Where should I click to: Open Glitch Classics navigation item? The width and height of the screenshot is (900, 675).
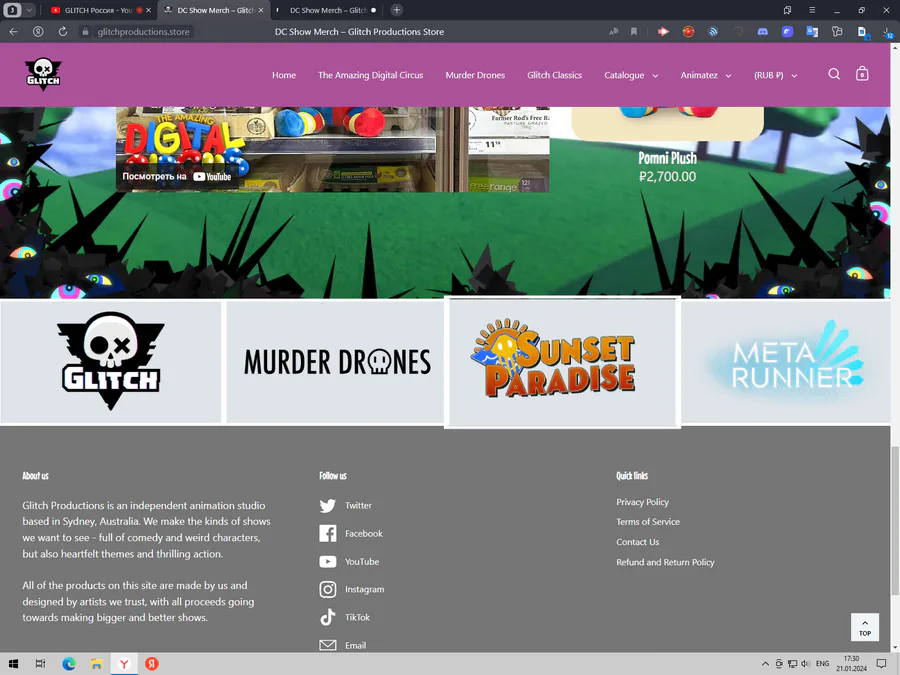point(554,75)
